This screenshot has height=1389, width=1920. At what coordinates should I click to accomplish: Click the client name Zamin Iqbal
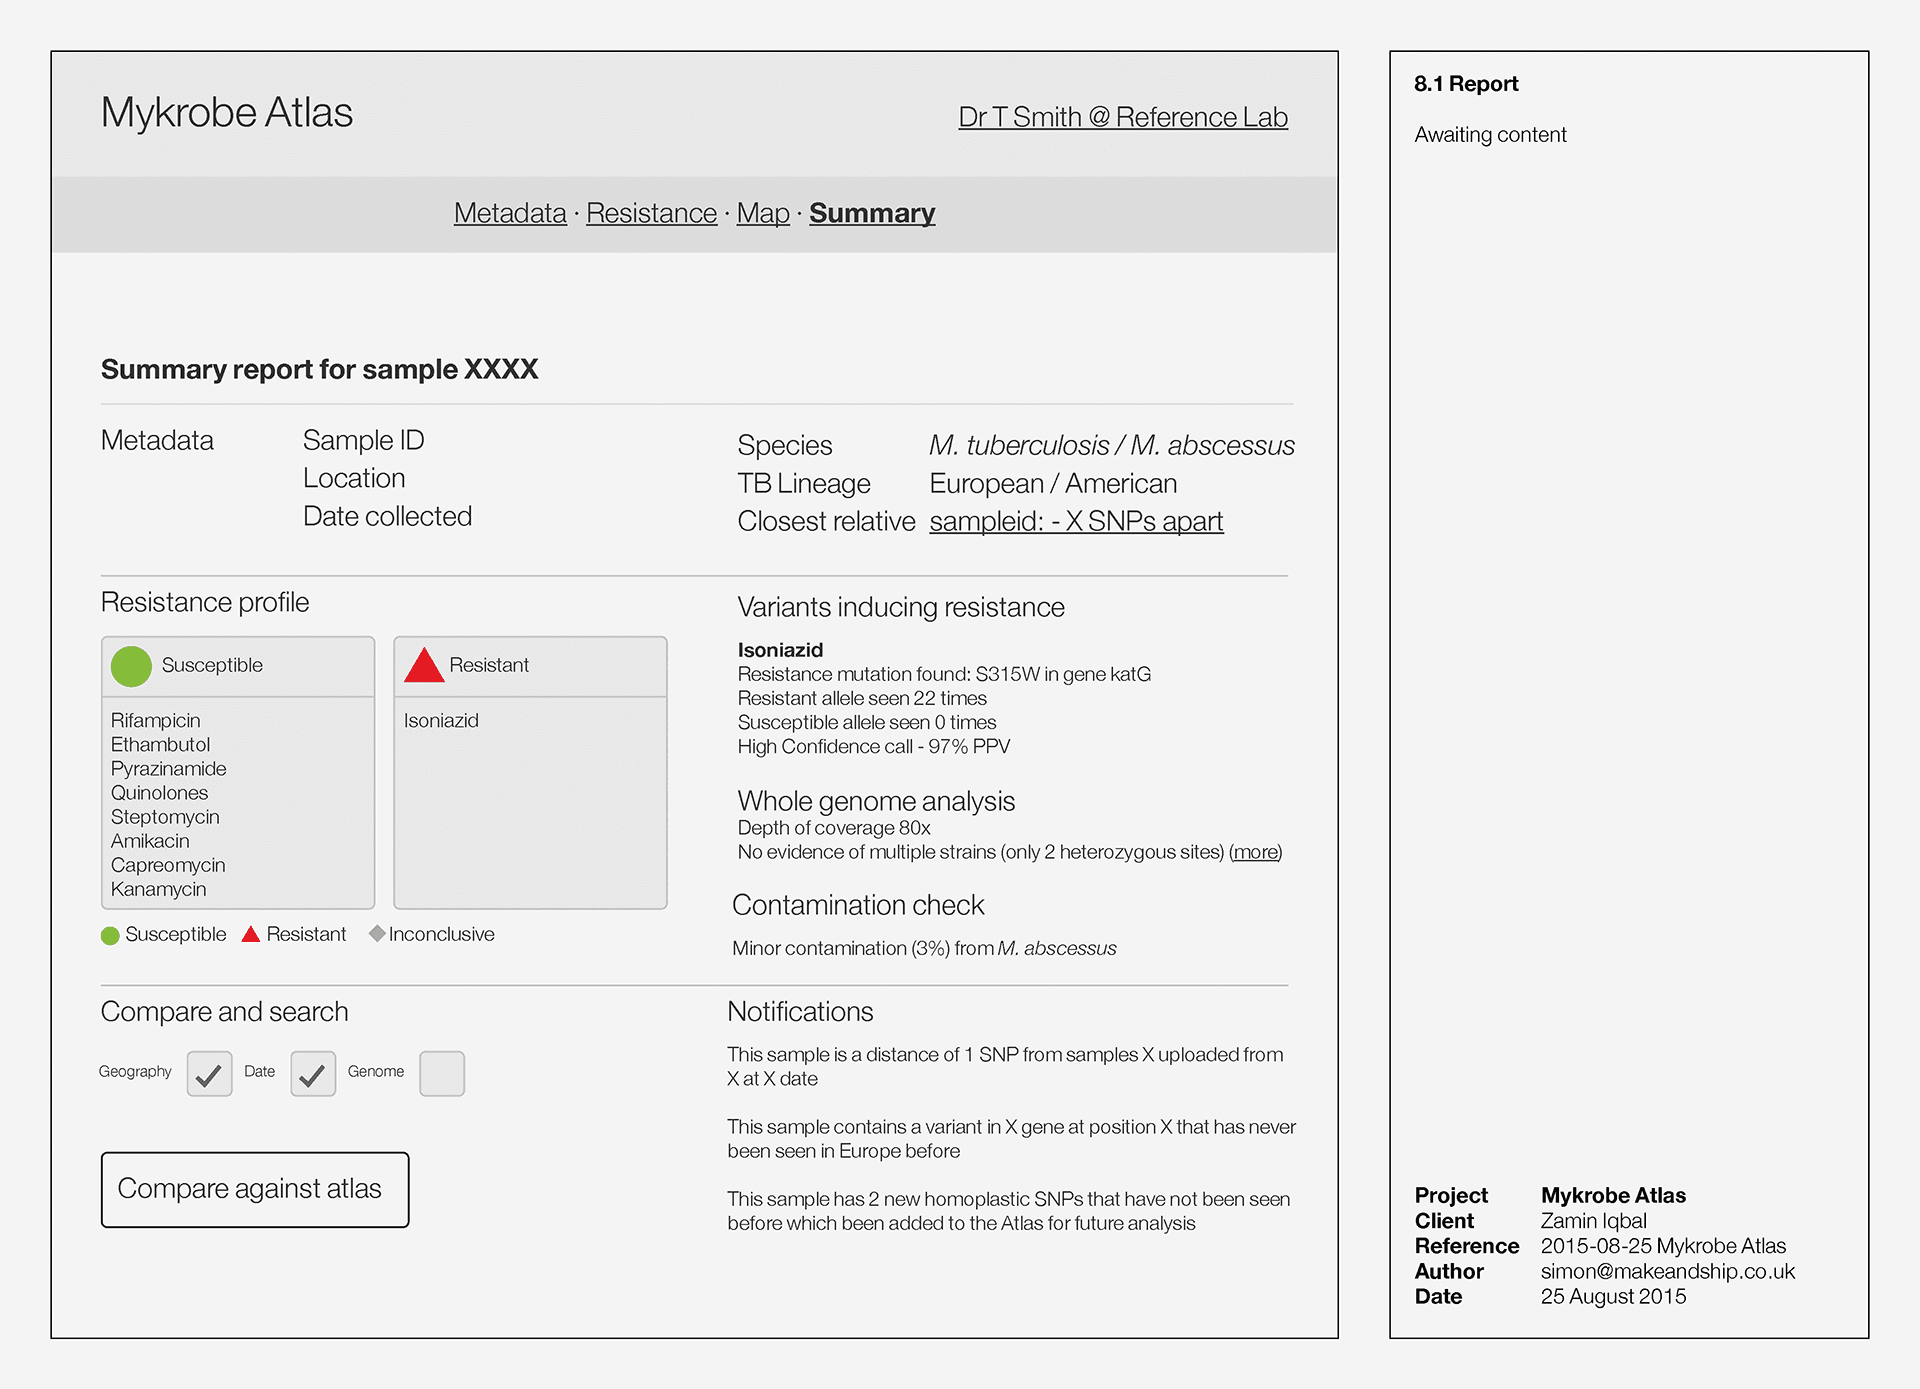pyautogui.click(x=1594, y=1221)
